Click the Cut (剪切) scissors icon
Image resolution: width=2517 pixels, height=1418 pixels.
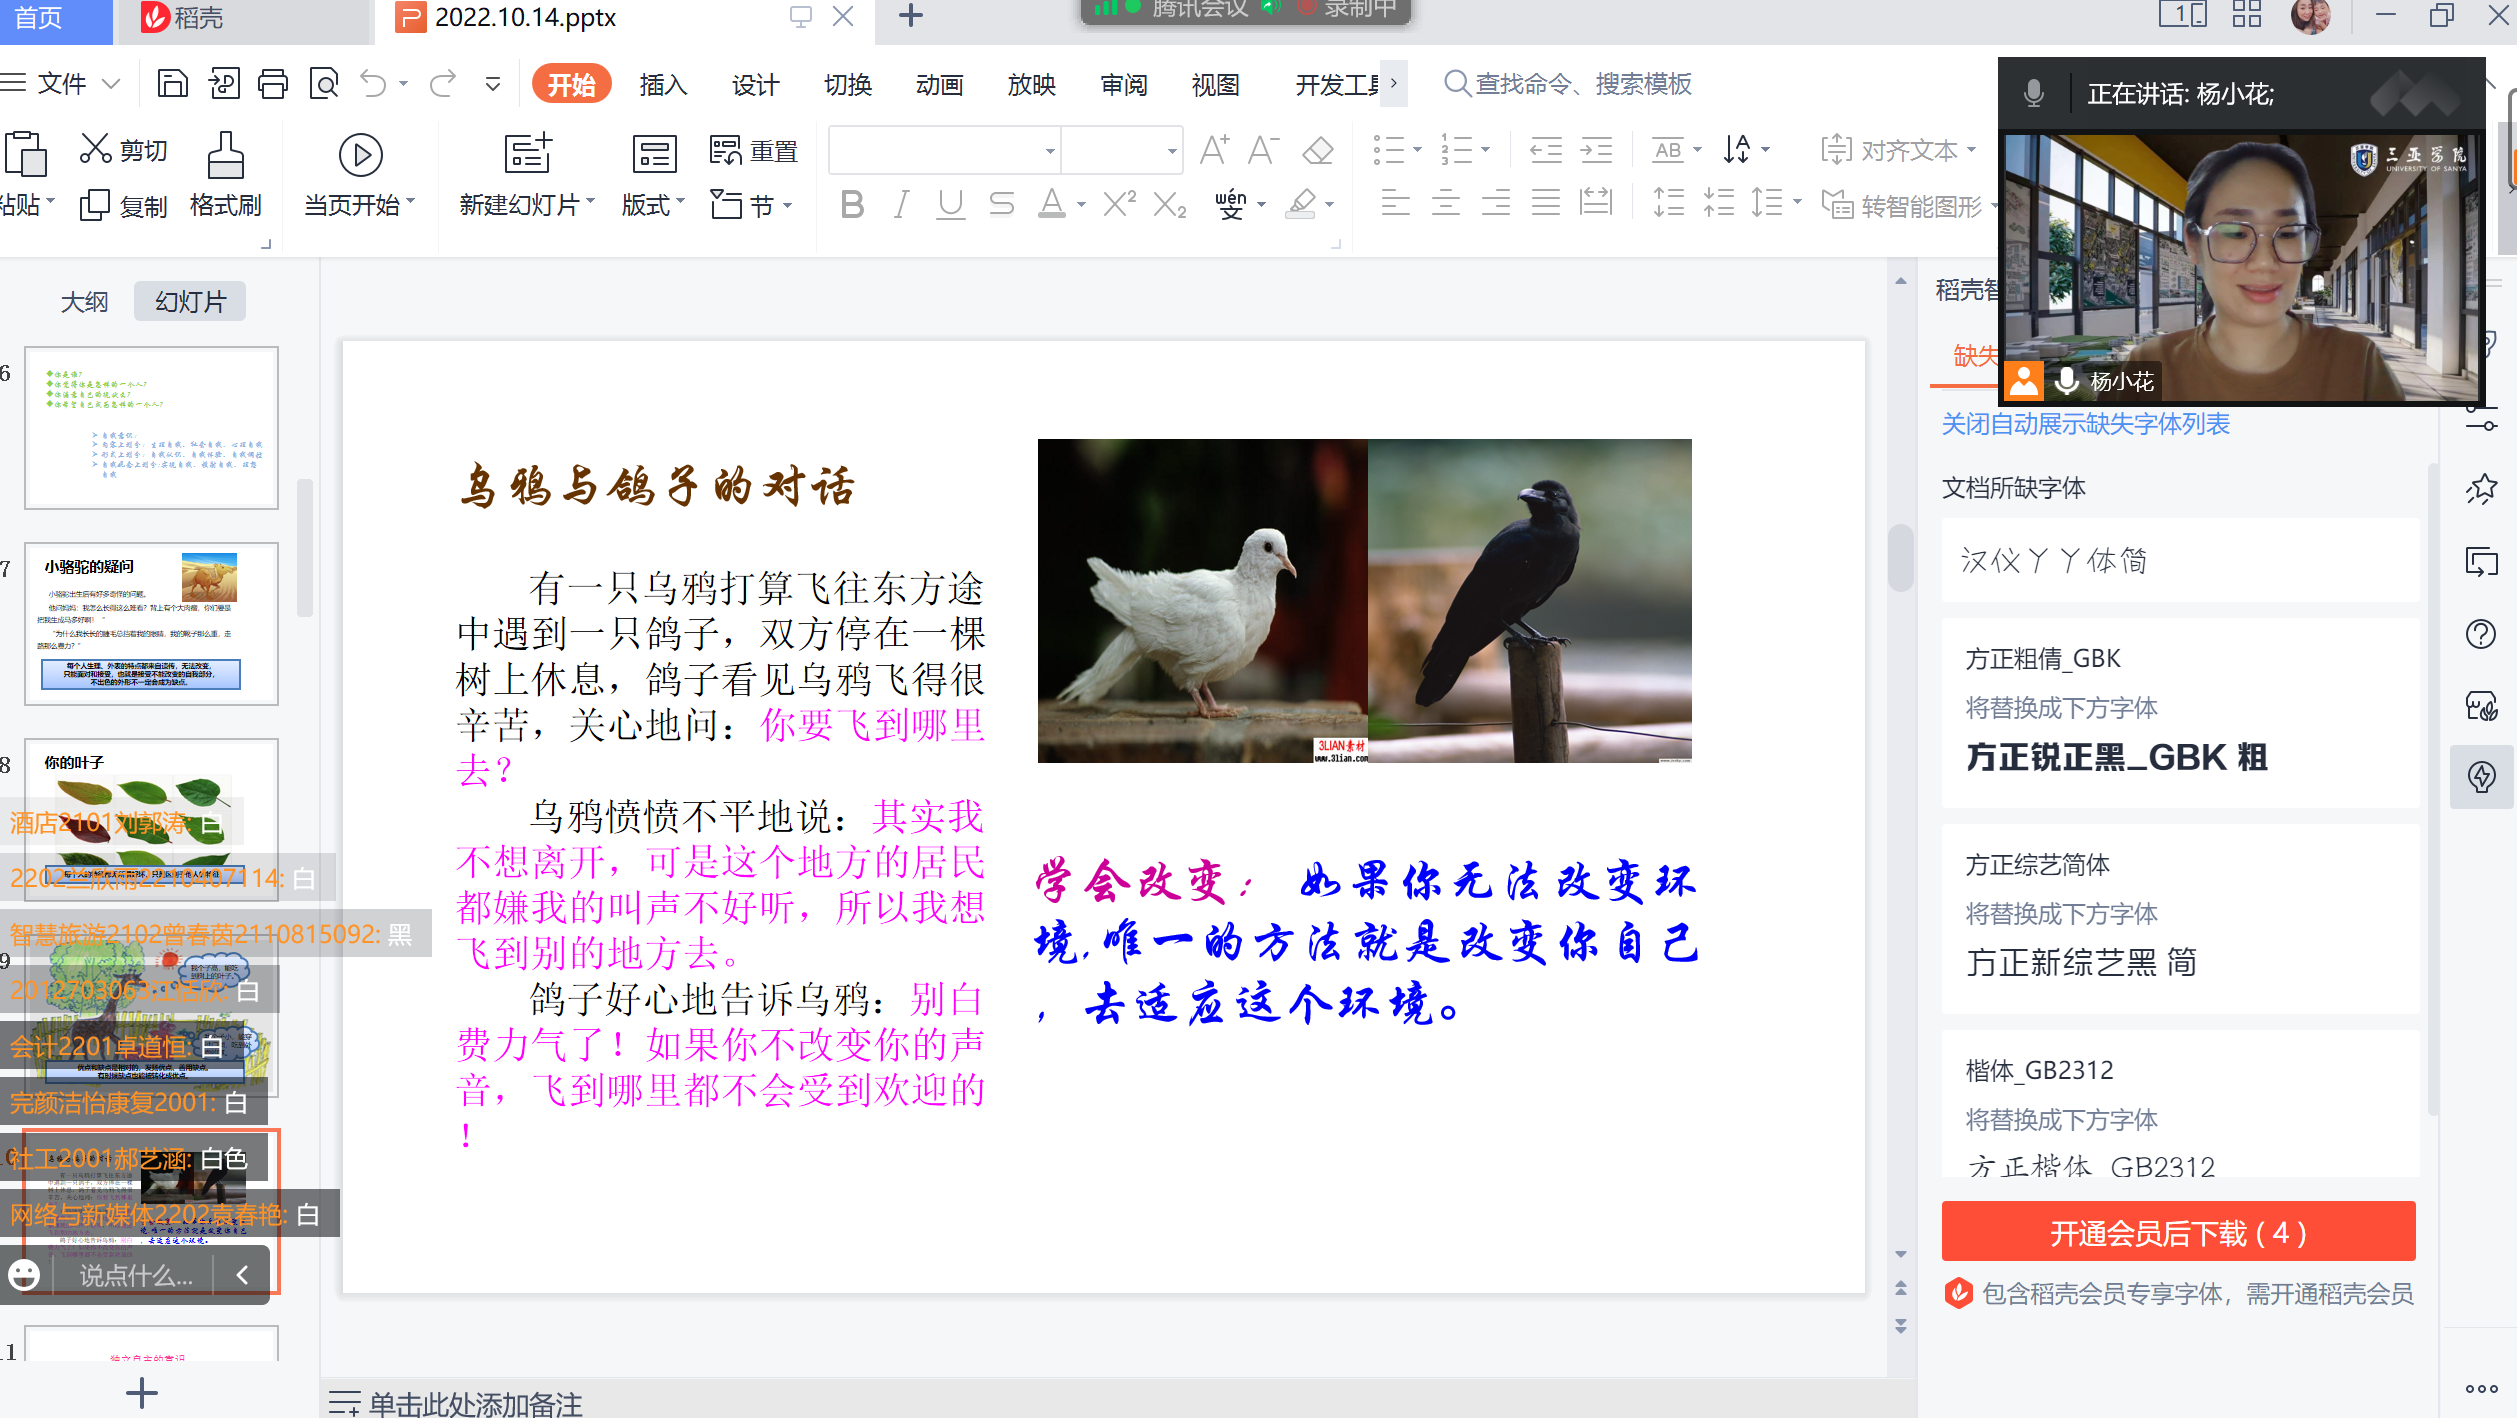95,149
